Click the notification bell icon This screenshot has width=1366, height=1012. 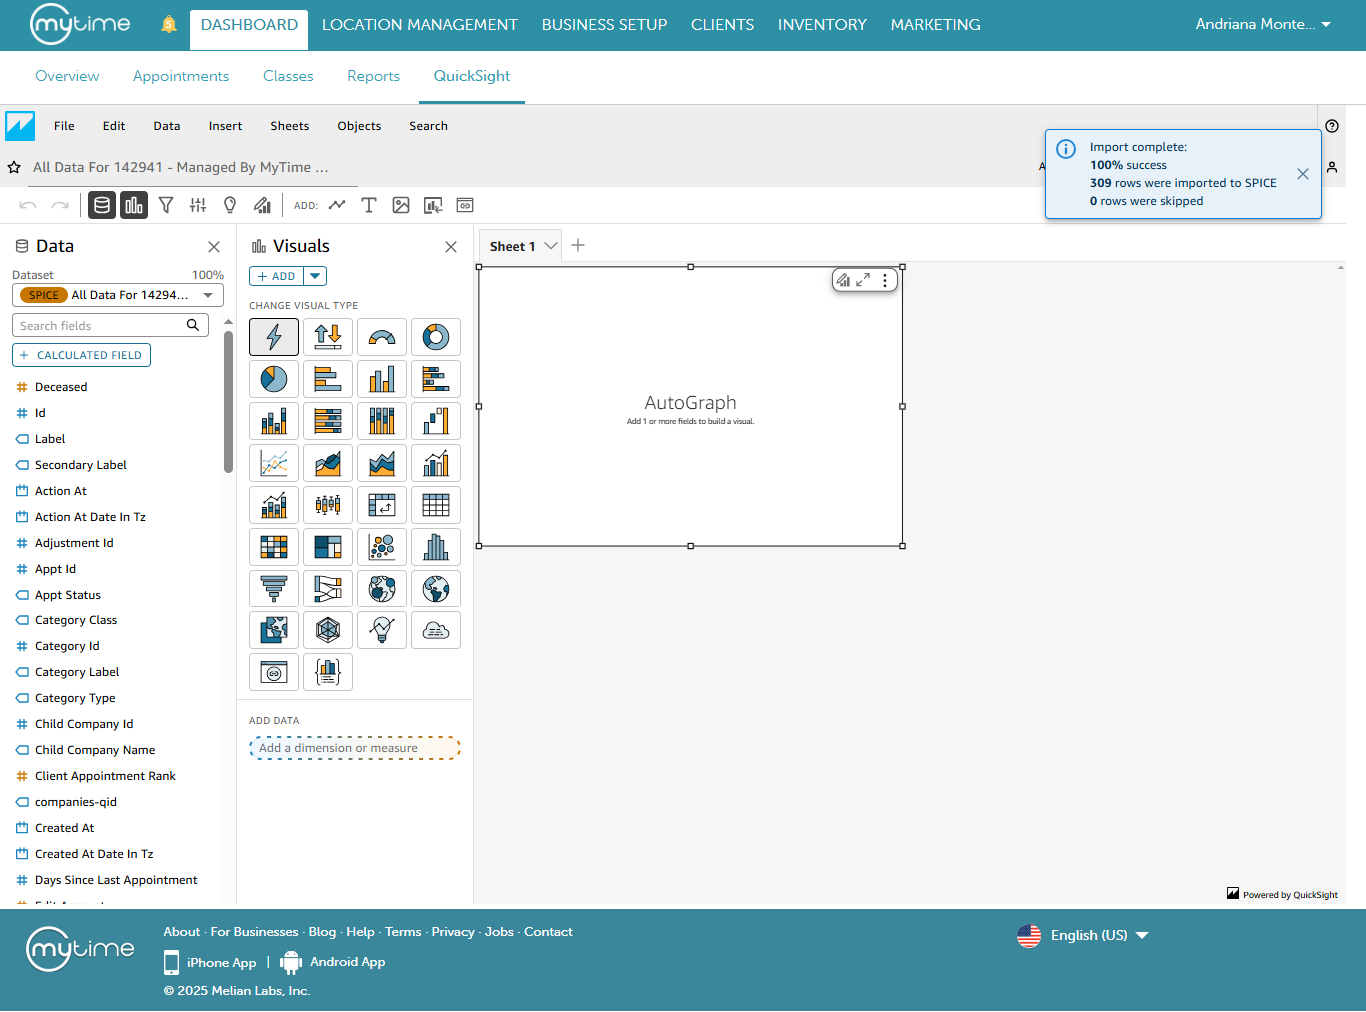[x=168, y=24]
